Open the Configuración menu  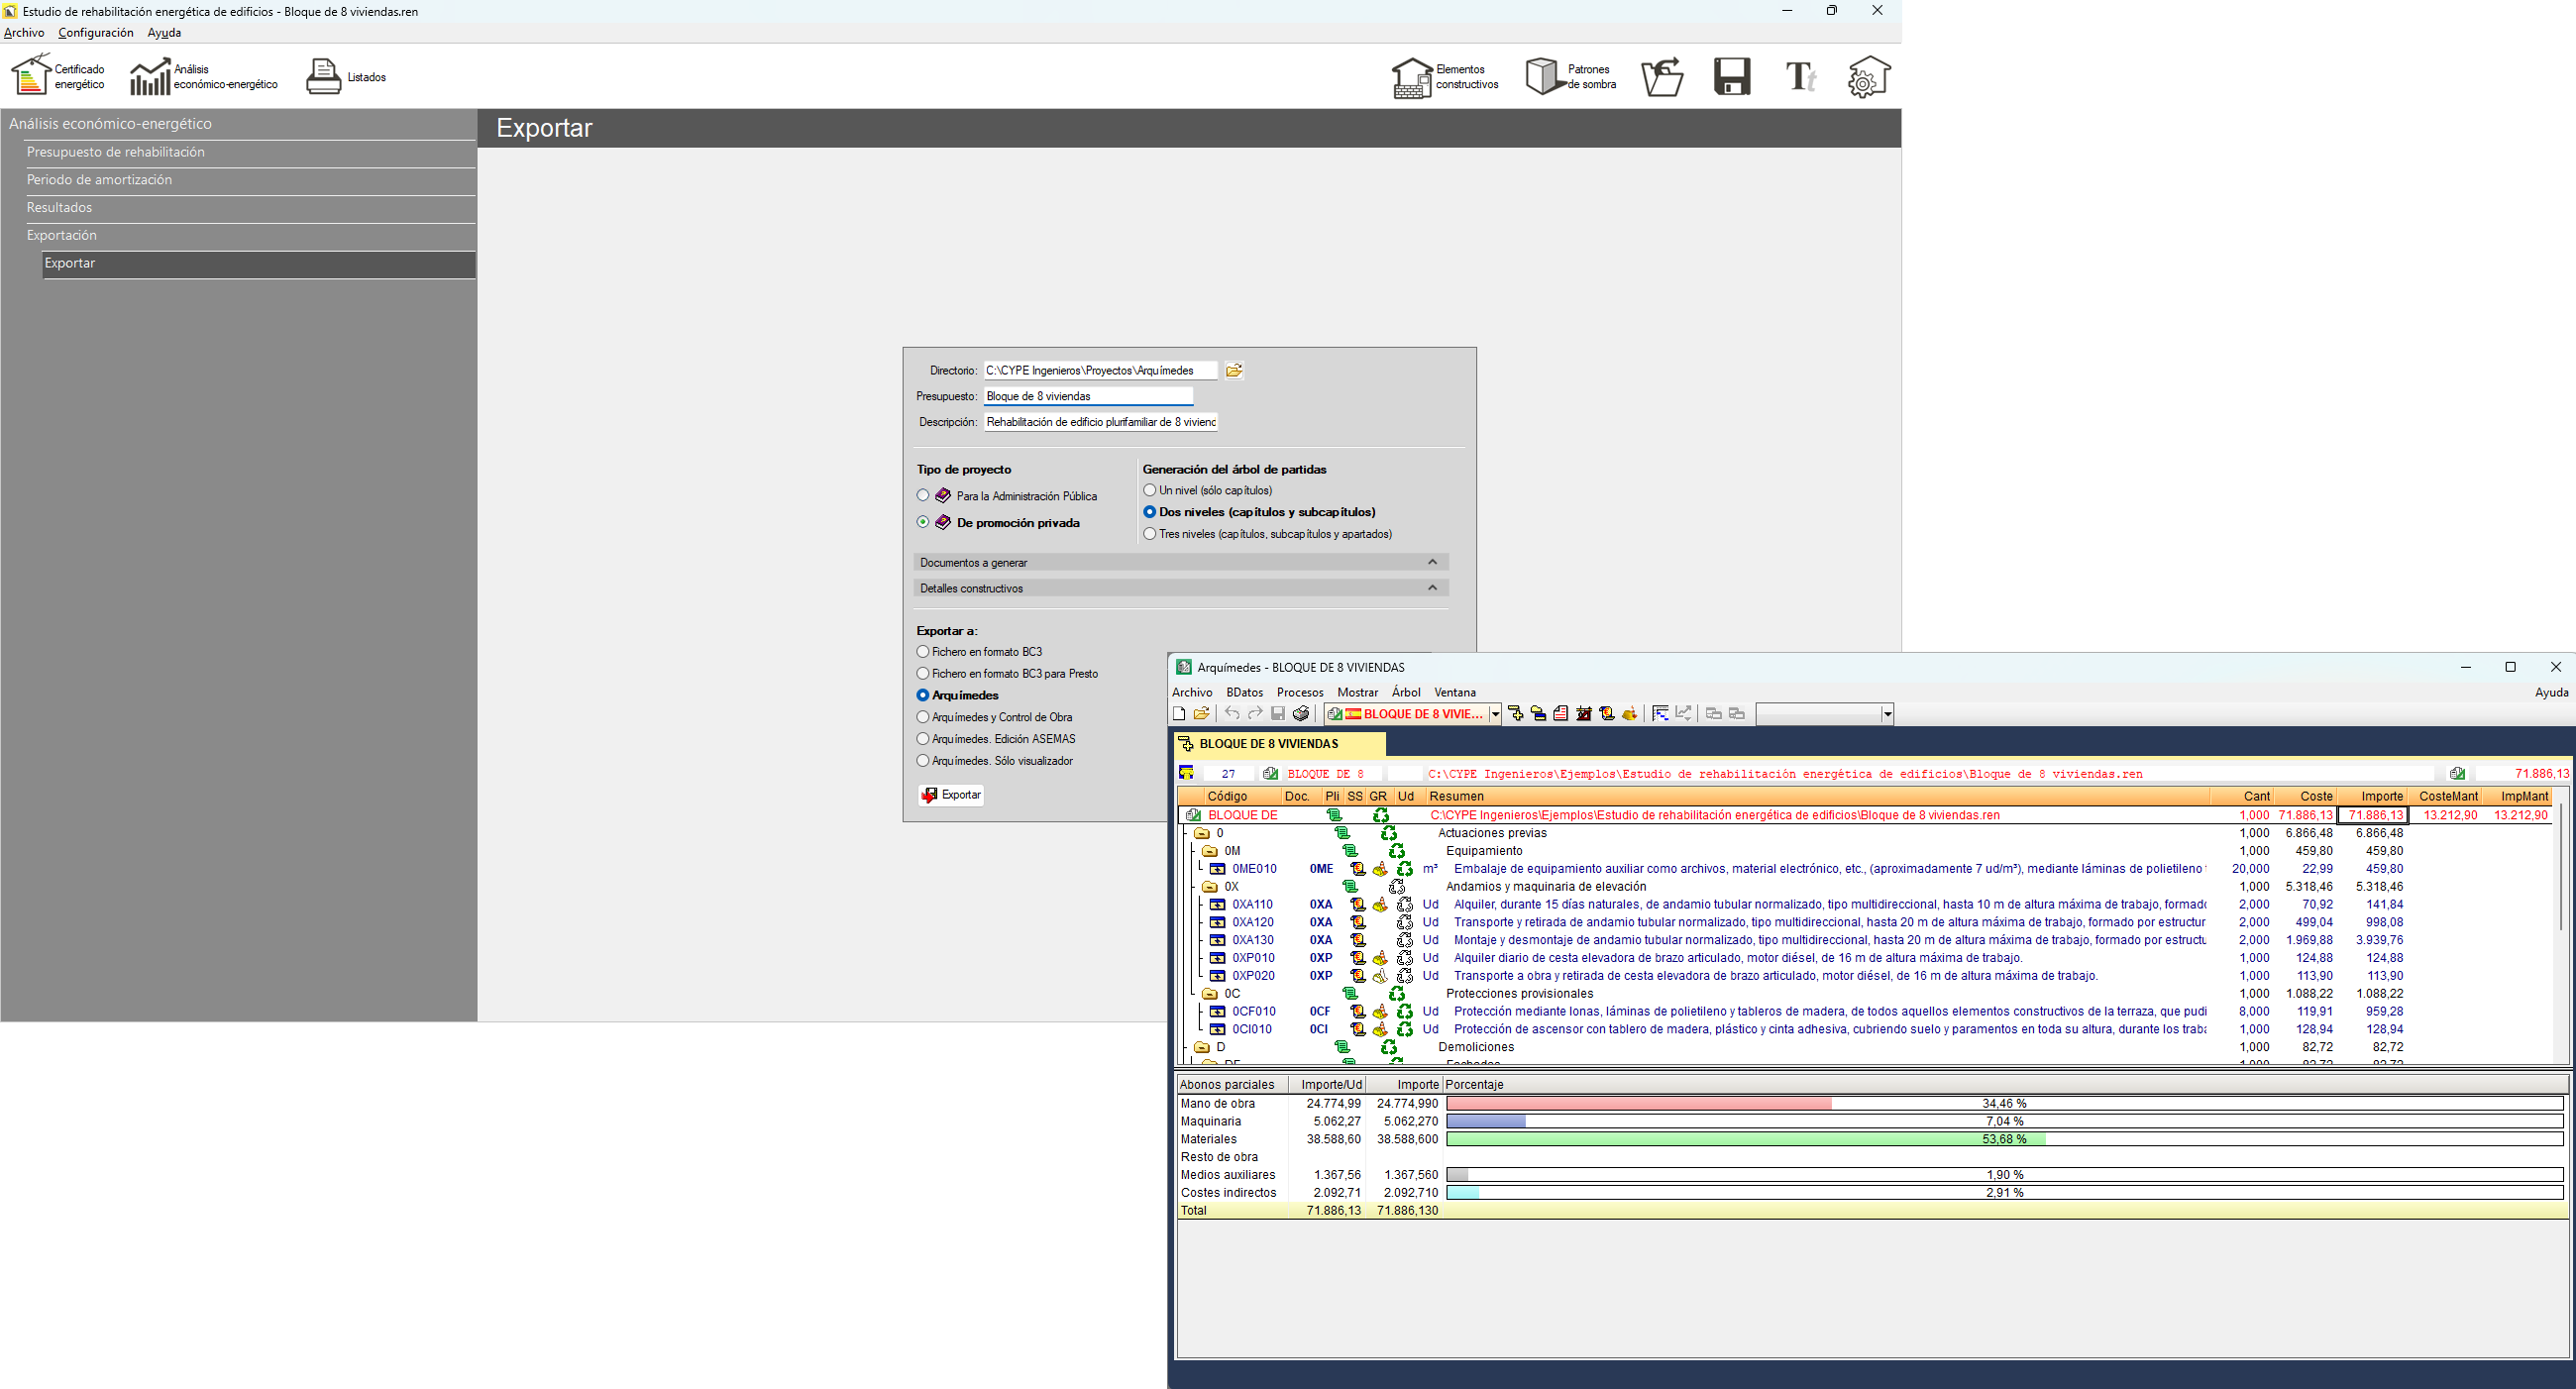tap(95, 33)
